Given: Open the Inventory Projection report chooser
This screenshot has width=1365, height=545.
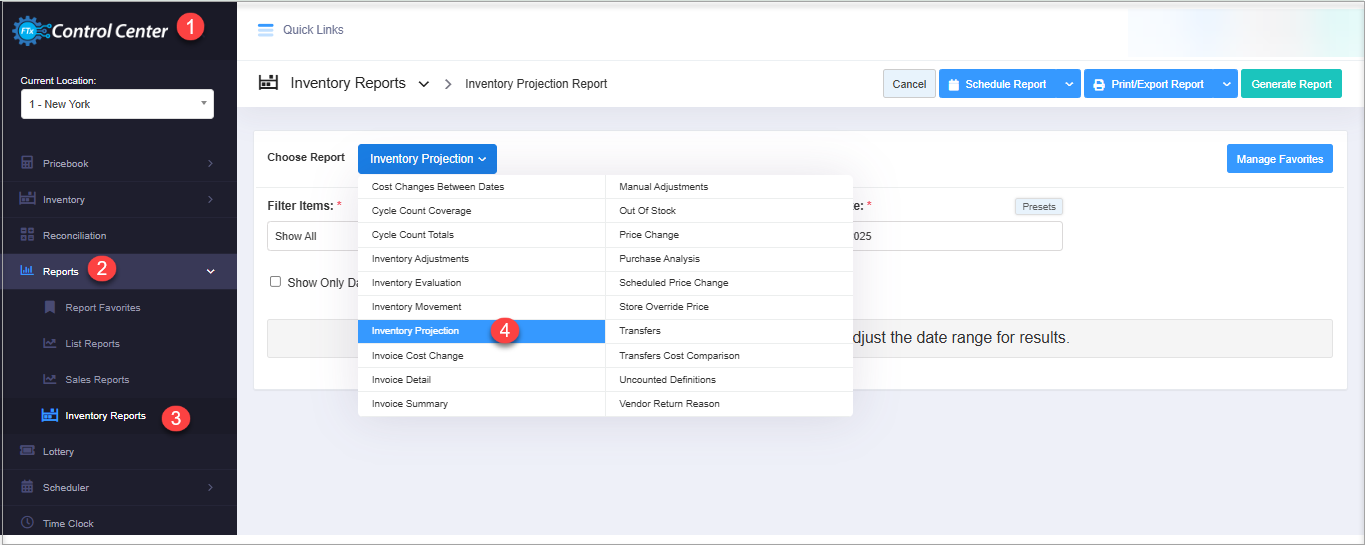Looking at the screenshot, I should [x=427, y=159].
